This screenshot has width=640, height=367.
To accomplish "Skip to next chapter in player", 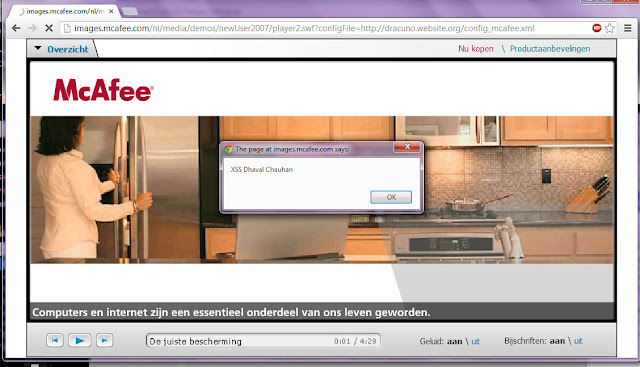I will [x=104, y=340].
